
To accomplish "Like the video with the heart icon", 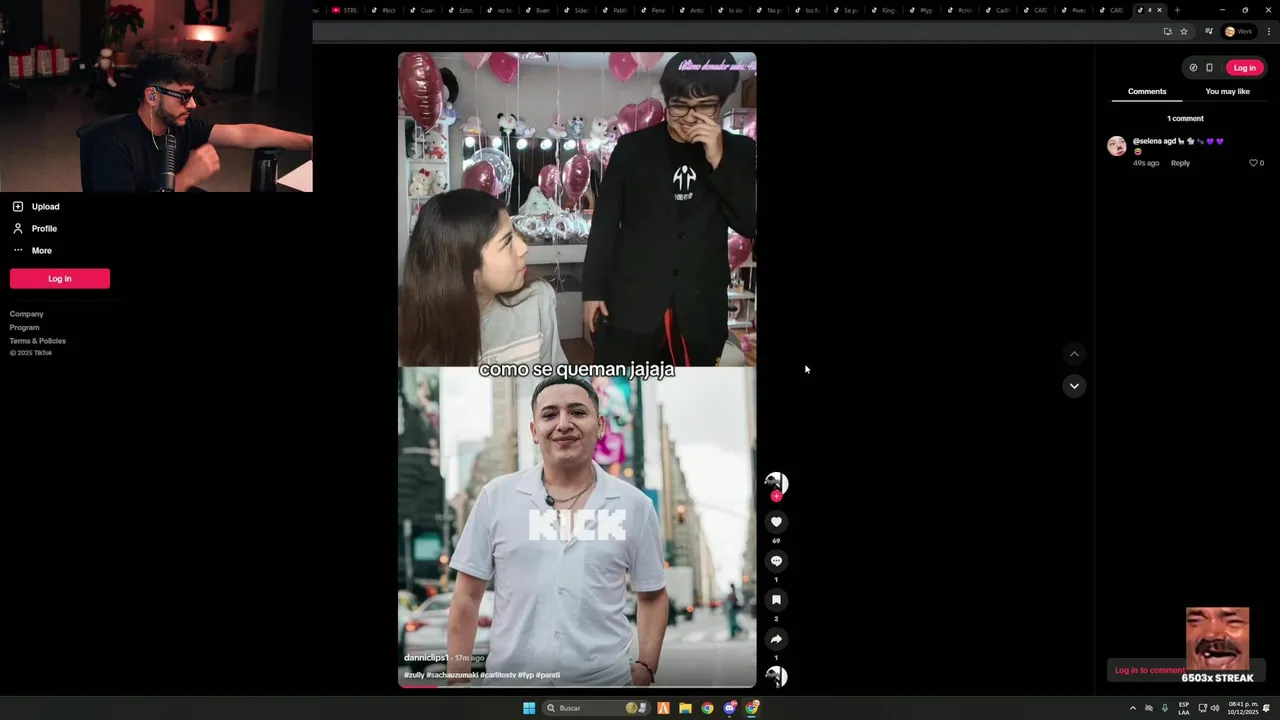I will 776,522.
